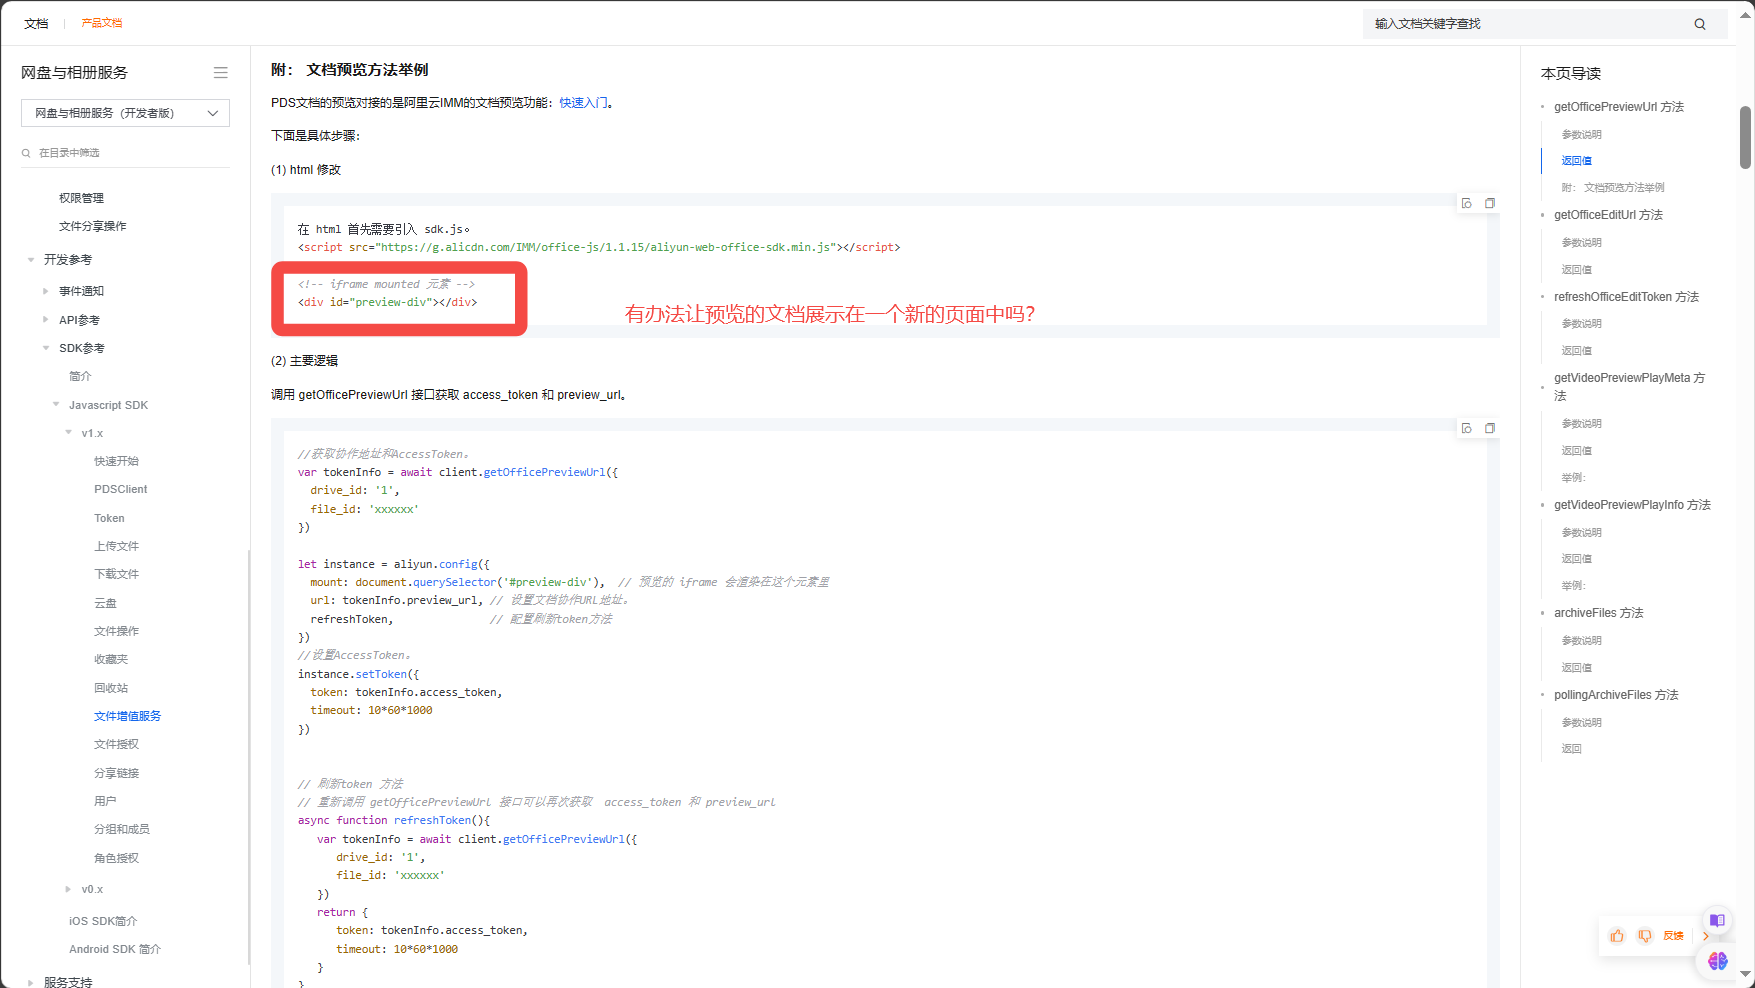1755x988 pixels.
Task: Open 分享链接 in sidebar
Action: click(x=116, y=773)
